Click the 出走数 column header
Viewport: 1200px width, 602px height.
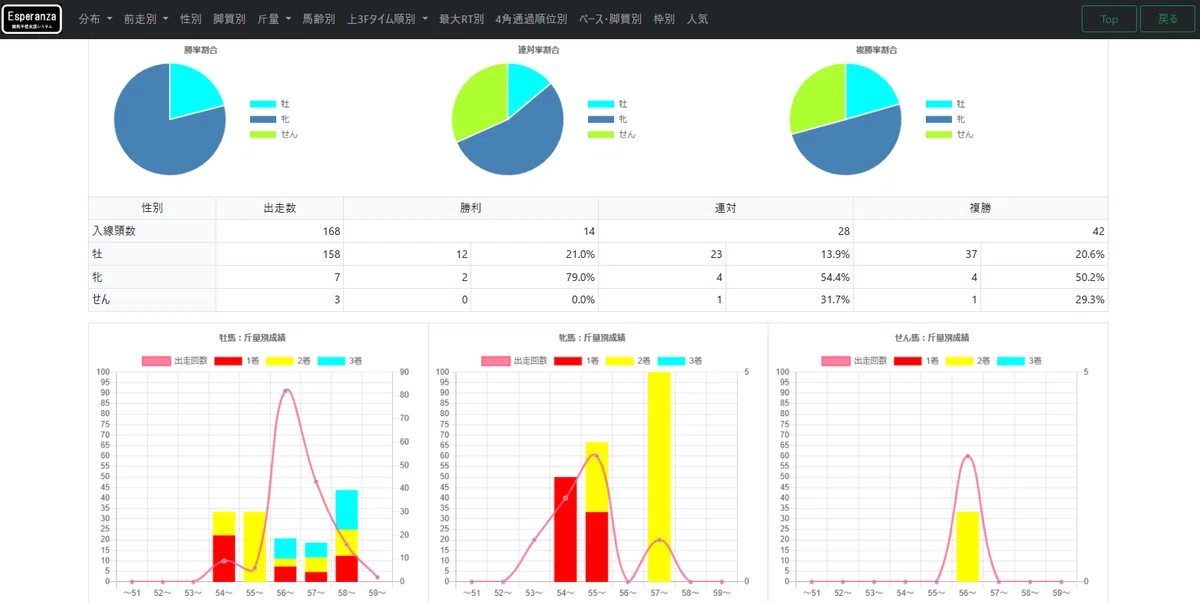pyautogui.click(x=279, y=208)
